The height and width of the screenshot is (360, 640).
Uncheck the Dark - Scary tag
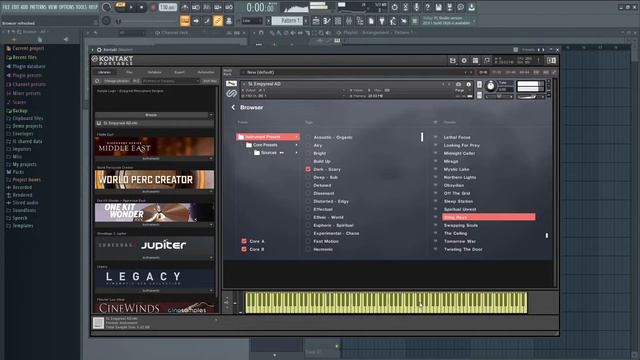308,169
